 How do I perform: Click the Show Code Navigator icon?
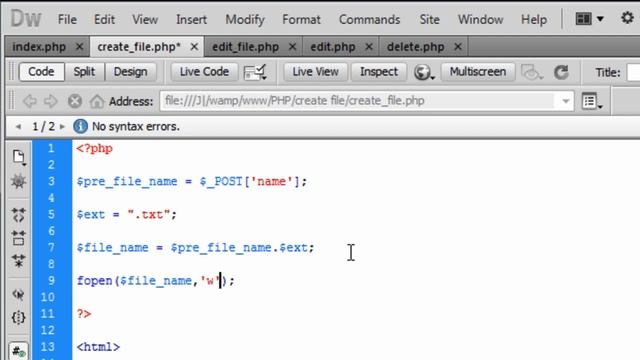[x=18, y=181]
